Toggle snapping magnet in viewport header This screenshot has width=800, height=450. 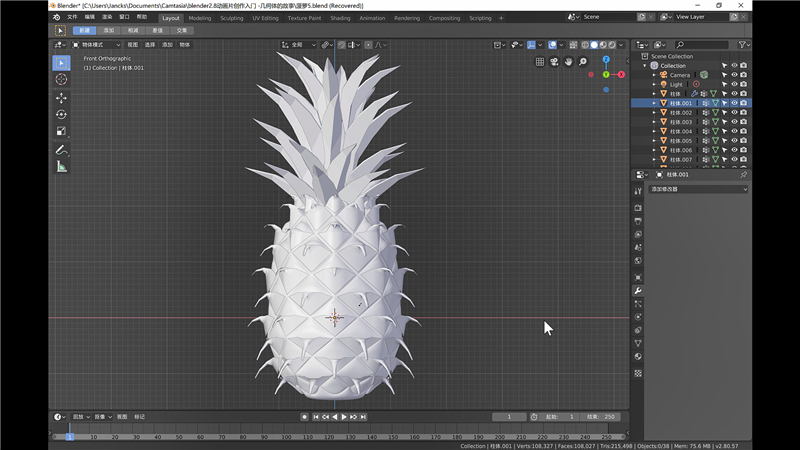coord(341,45)
